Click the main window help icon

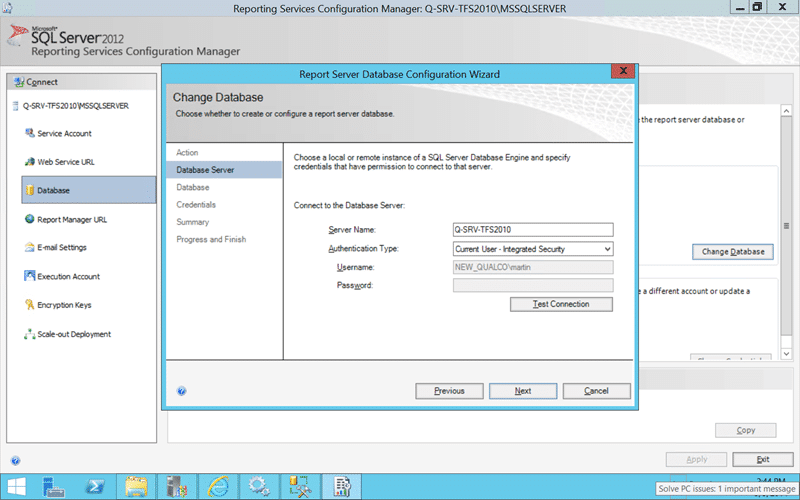[x=15, y=461]
